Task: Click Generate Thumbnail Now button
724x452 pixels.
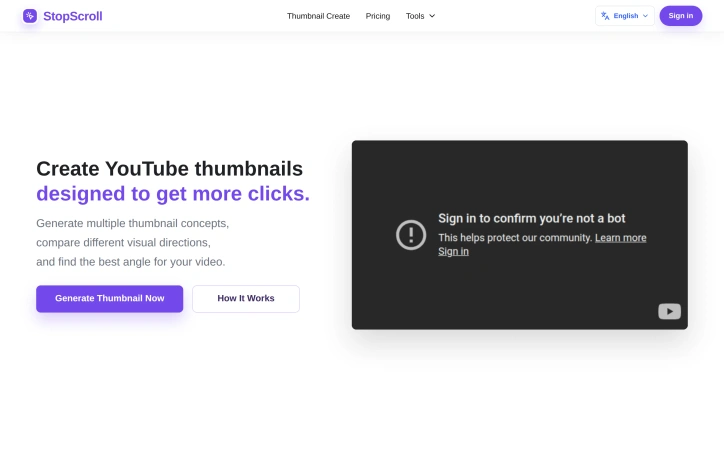Action: pyautogui.click(x=109, y=299)
